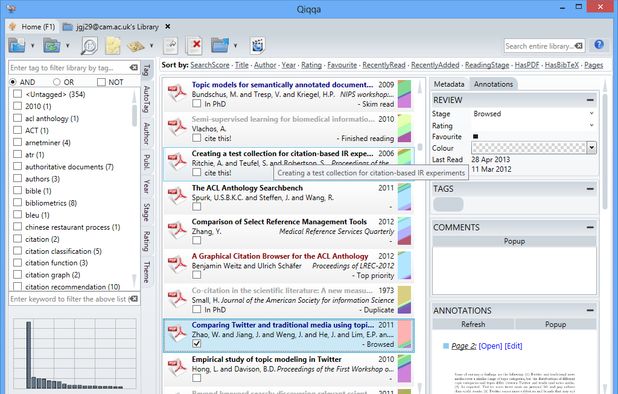Click the annotations Refresh button
The image size is (618, 394).
pos(473,324)
